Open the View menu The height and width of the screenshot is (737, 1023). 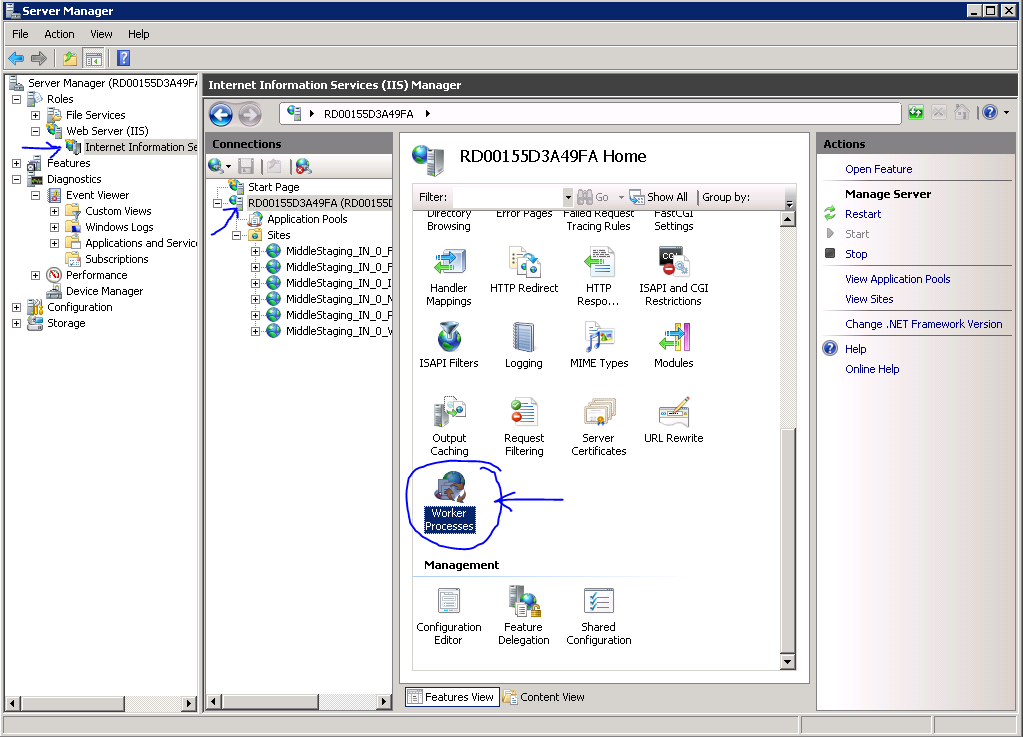click(x=101, y=34)
